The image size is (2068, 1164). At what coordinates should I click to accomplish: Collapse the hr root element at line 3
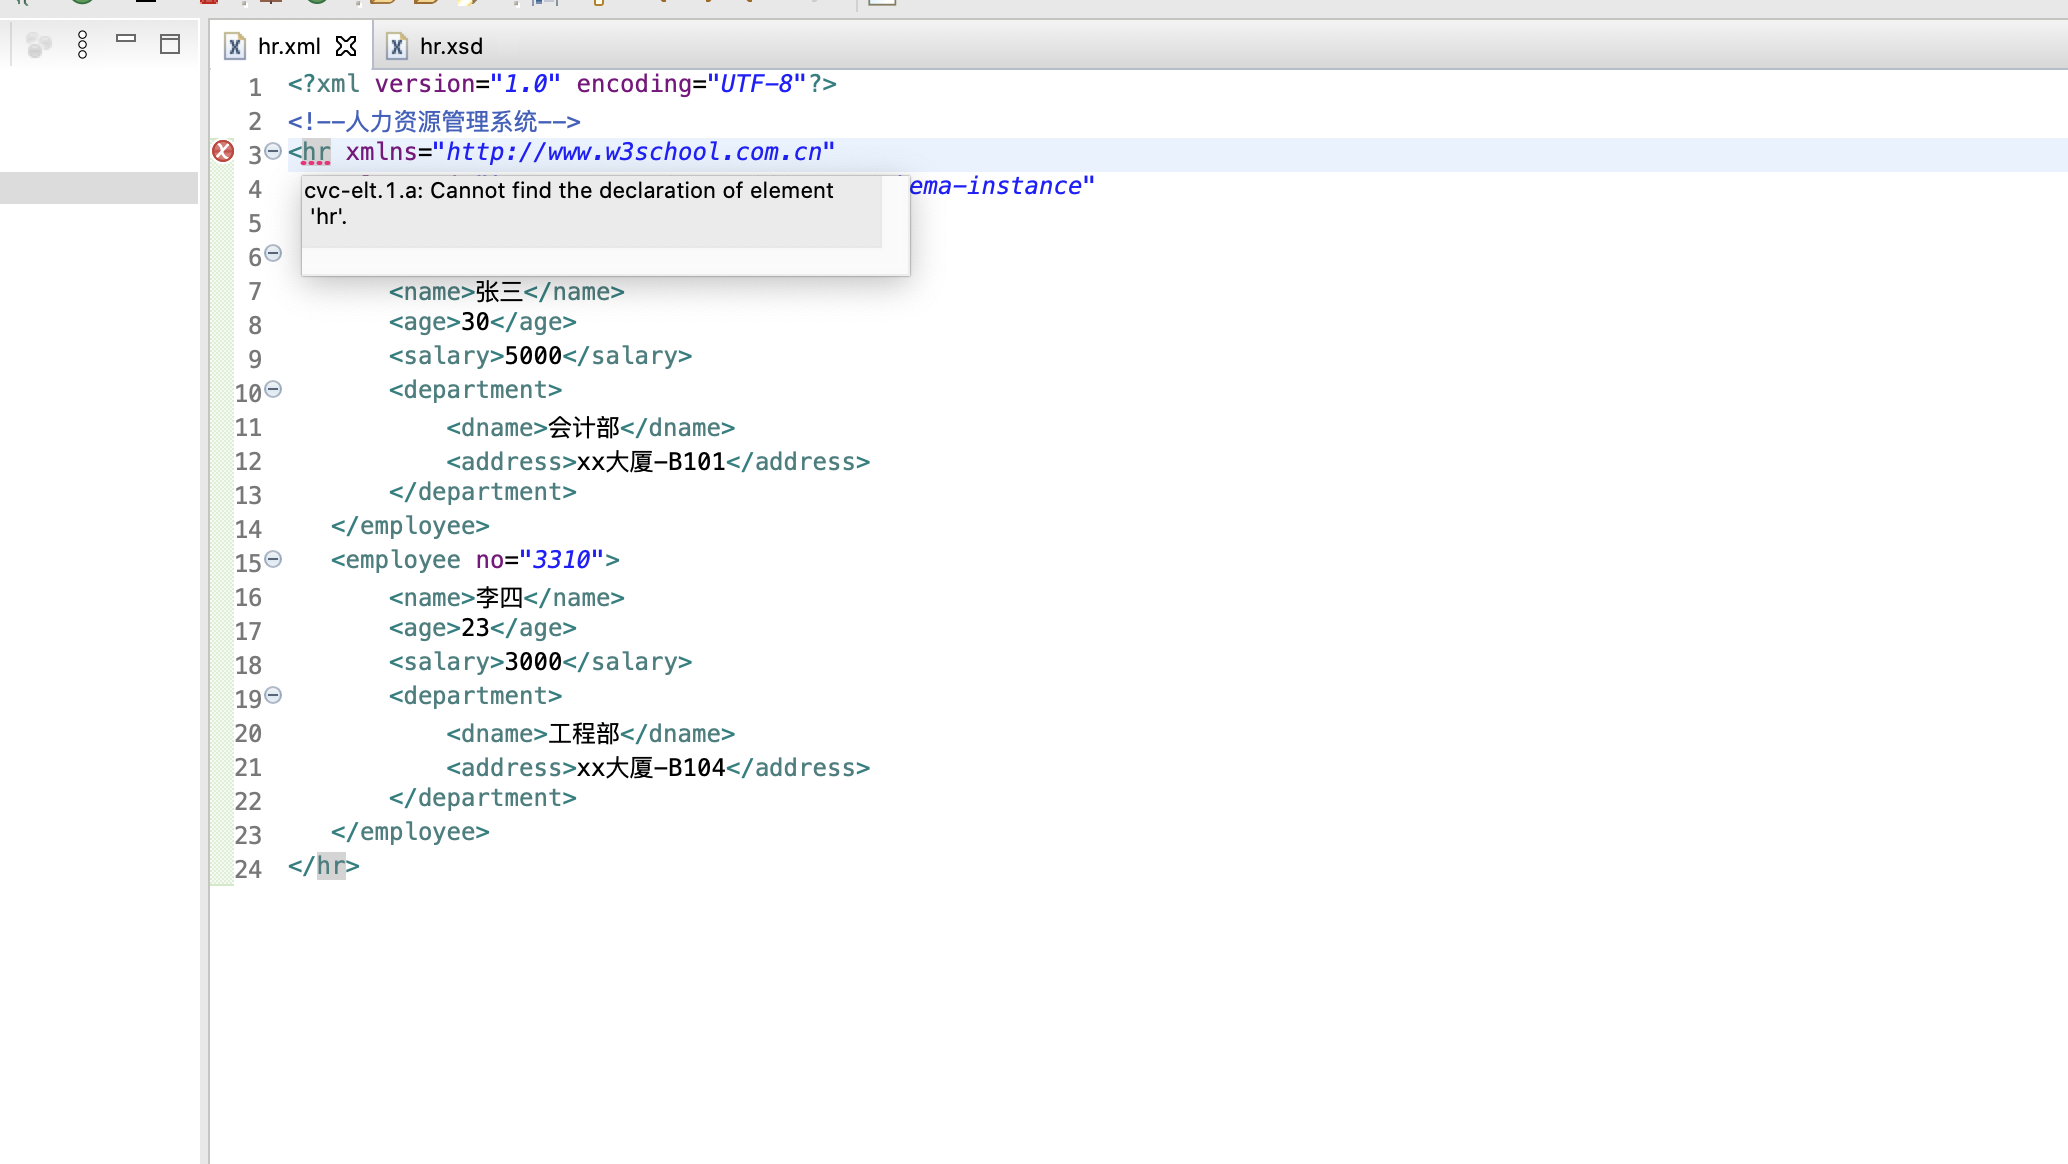272,150
